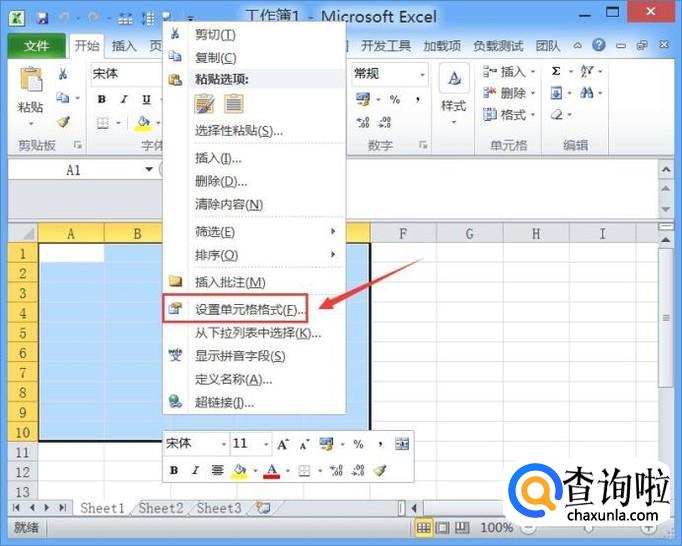Toggle Bold in the mini toolbar
The height and width of the screenshot is (546, 682).
[x=174, y=470]
